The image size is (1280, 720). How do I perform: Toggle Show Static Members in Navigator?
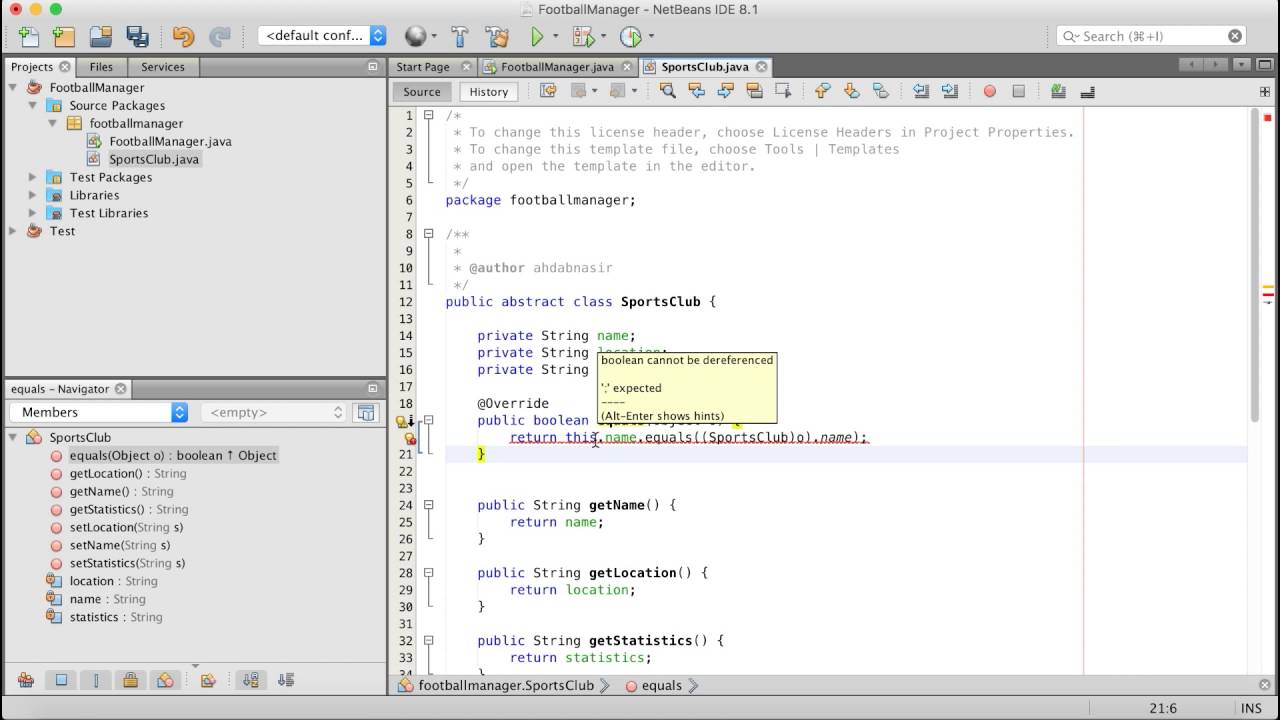click(x=96, y=680)
